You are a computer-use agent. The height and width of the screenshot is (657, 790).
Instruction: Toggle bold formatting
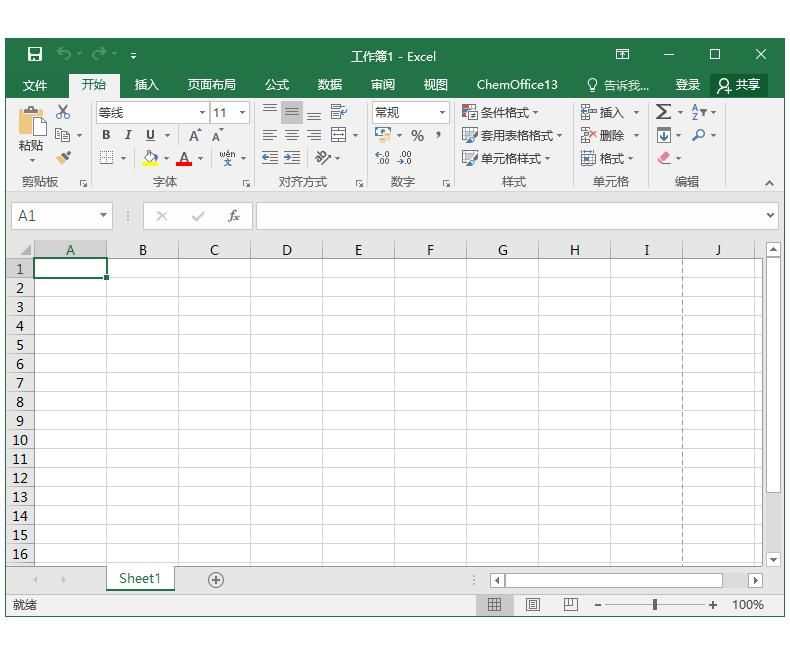[106, 135]
